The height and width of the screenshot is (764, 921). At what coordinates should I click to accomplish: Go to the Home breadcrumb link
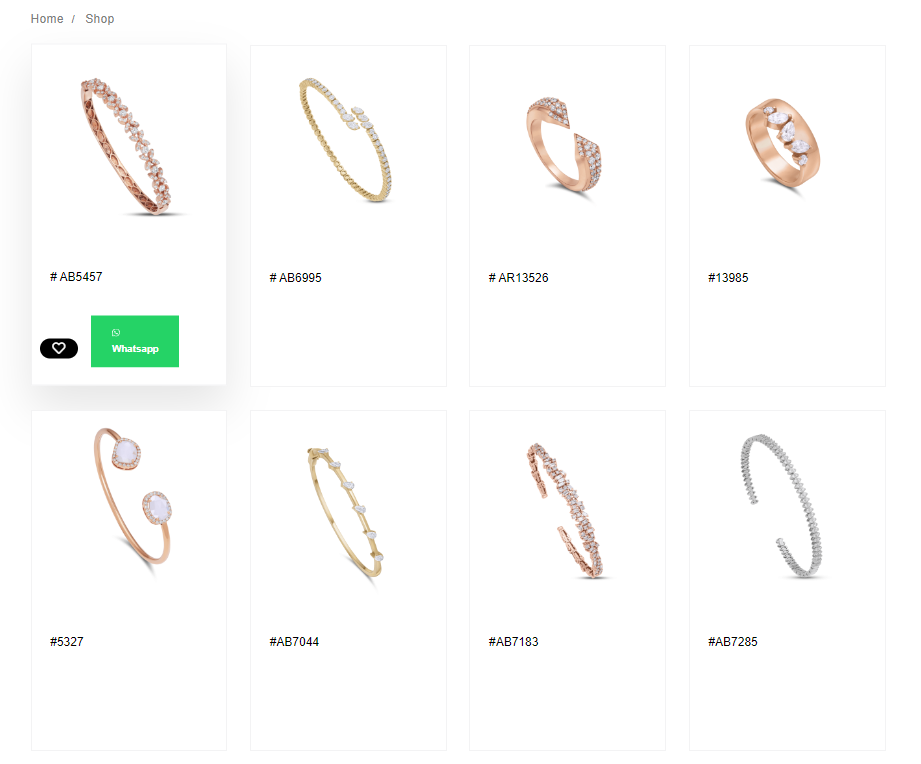pos(47,19)
